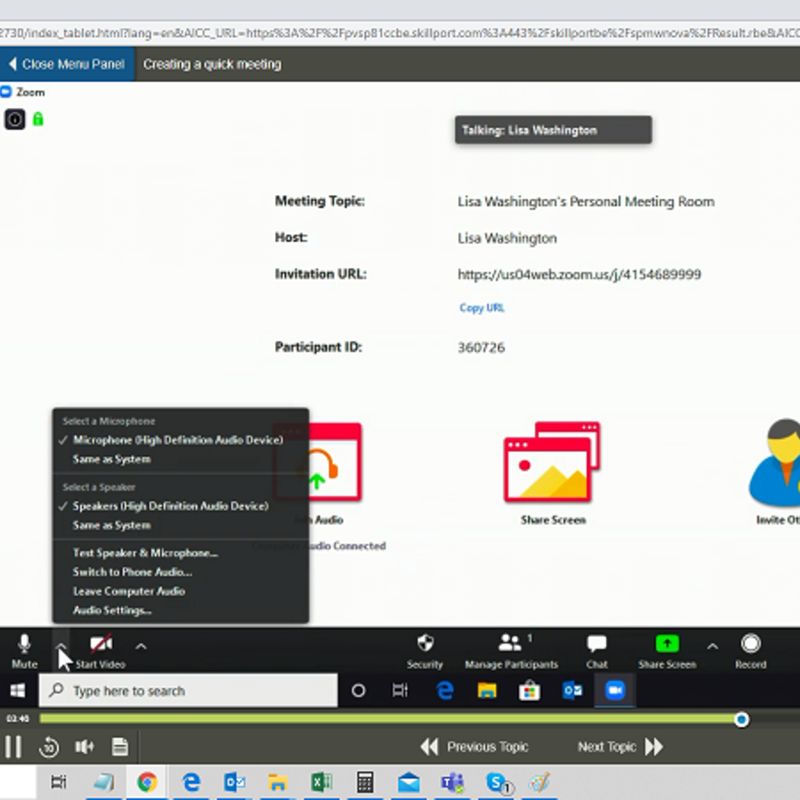Choose Switch to Phone Audio
The image size is (800, 800).
(133, 572)
